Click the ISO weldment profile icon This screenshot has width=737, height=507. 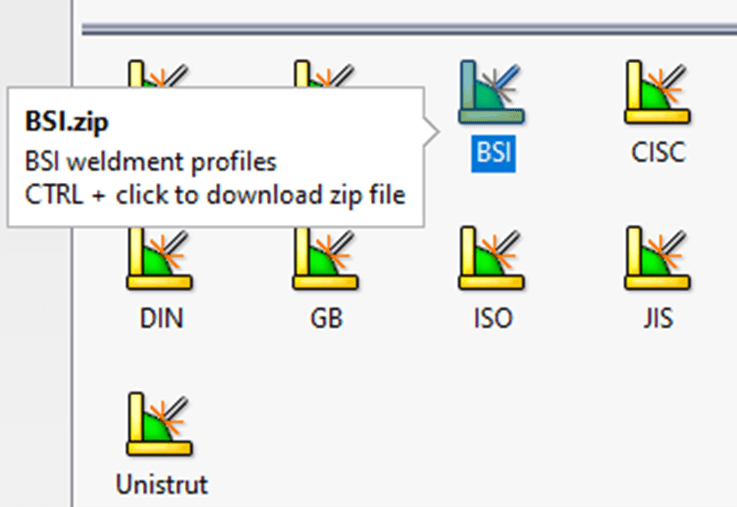tap(492, 258)
